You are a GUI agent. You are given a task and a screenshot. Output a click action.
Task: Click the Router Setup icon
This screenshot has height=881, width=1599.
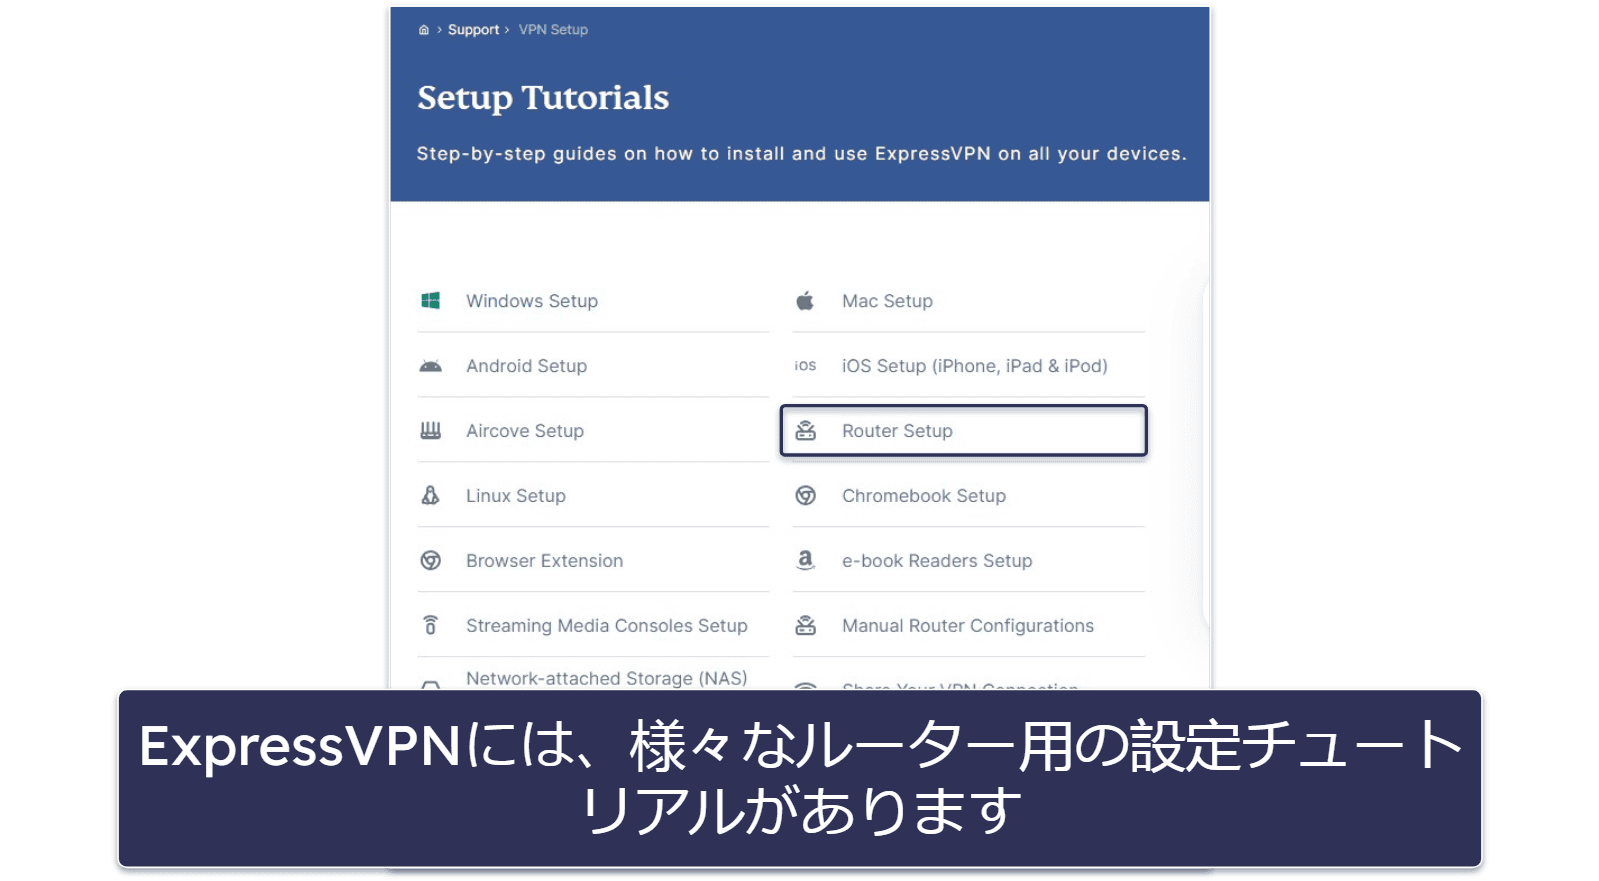coord(805,431)
